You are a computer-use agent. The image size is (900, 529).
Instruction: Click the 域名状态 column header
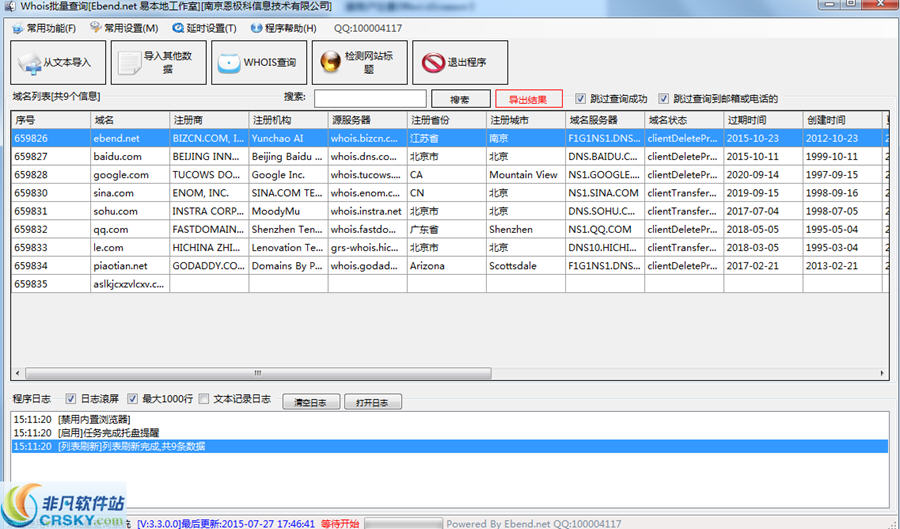(x=684, y=120)
